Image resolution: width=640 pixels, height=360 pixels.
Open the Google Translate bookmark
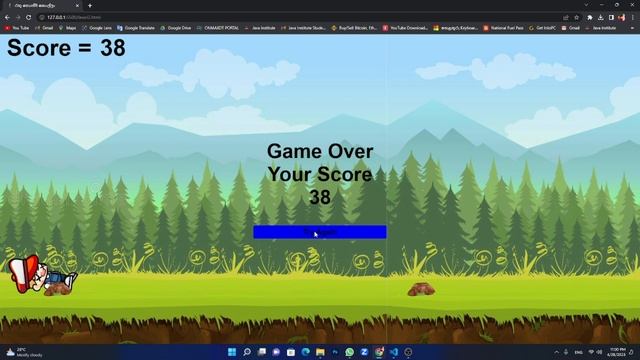tap(136, 28)
